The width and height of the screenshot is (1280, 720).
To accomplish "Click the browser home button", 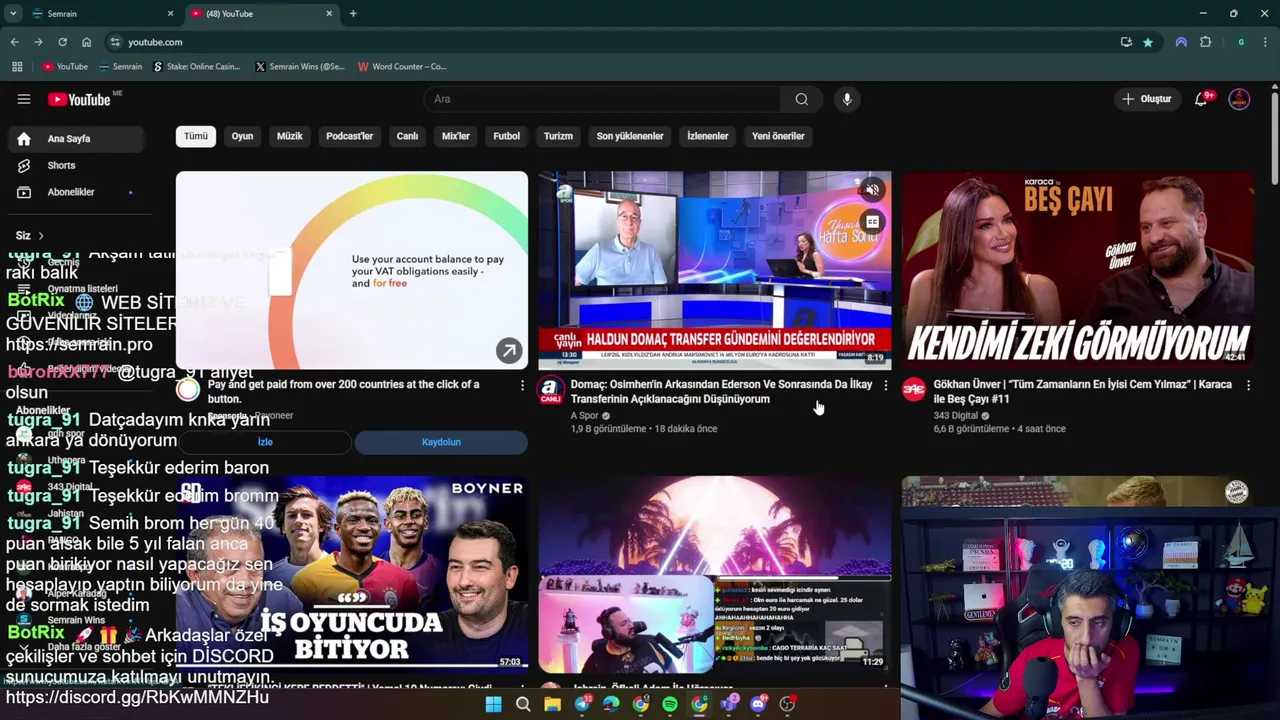I will (87, 42).
